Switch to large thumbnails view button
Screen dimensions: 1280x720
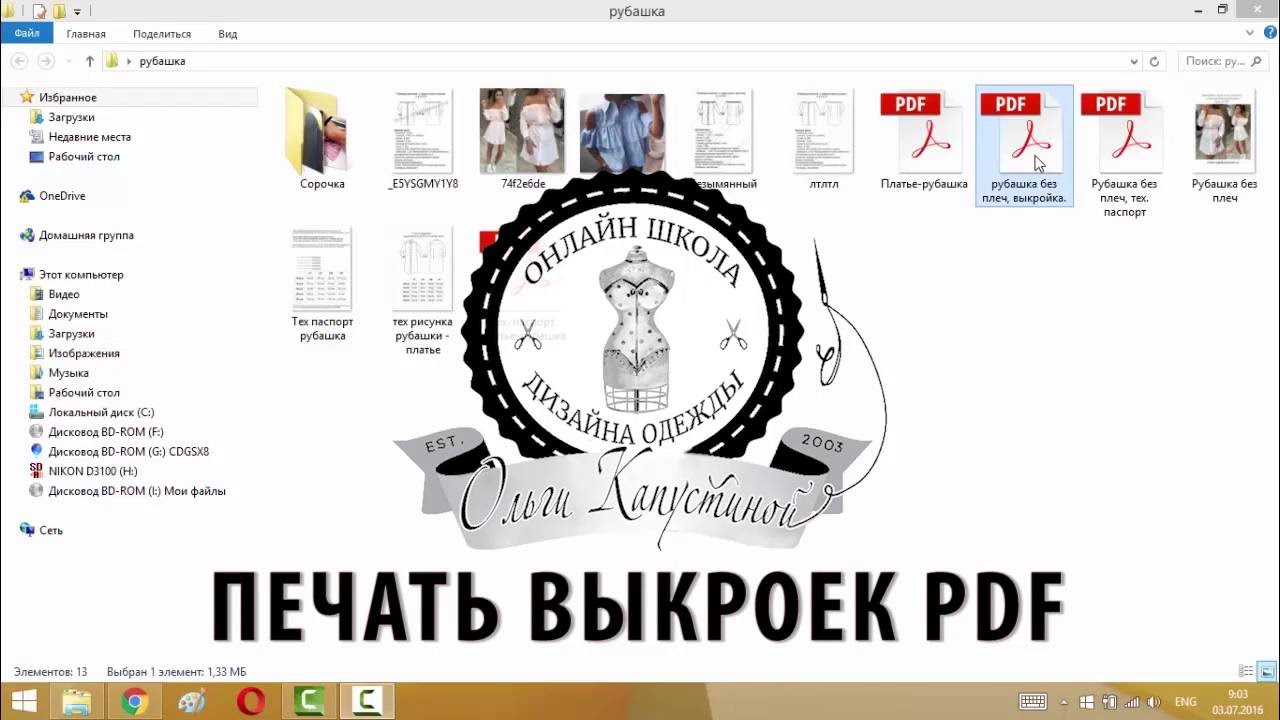click(x=1267, y=672)
